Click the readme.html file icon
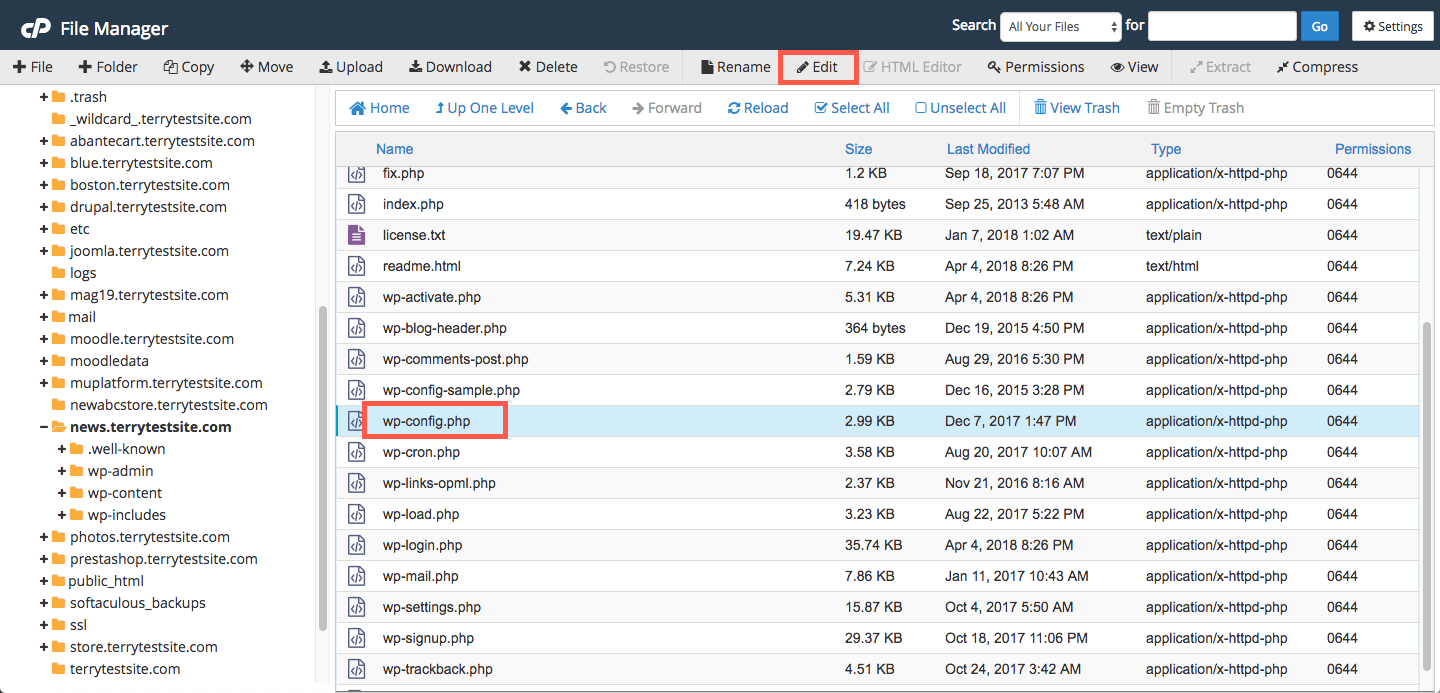This screenshot has width=1440, height=693. click(357, 266)
